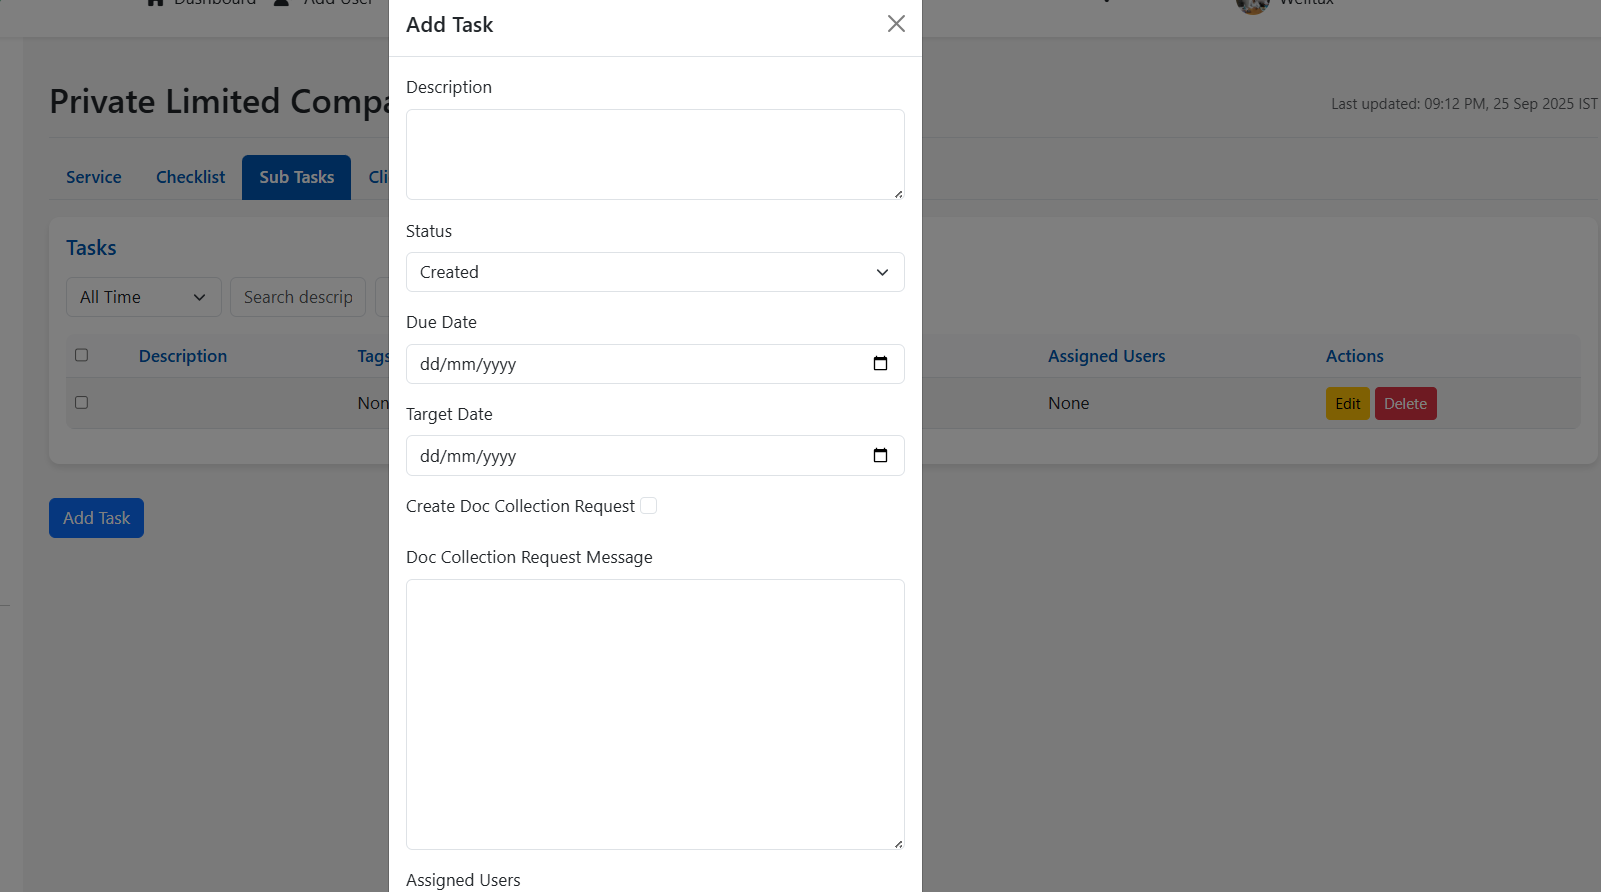Click the Doc Collection message resize handle
Image resolution: width=1601 pixels, height=892 pixels.
[898, 844]
